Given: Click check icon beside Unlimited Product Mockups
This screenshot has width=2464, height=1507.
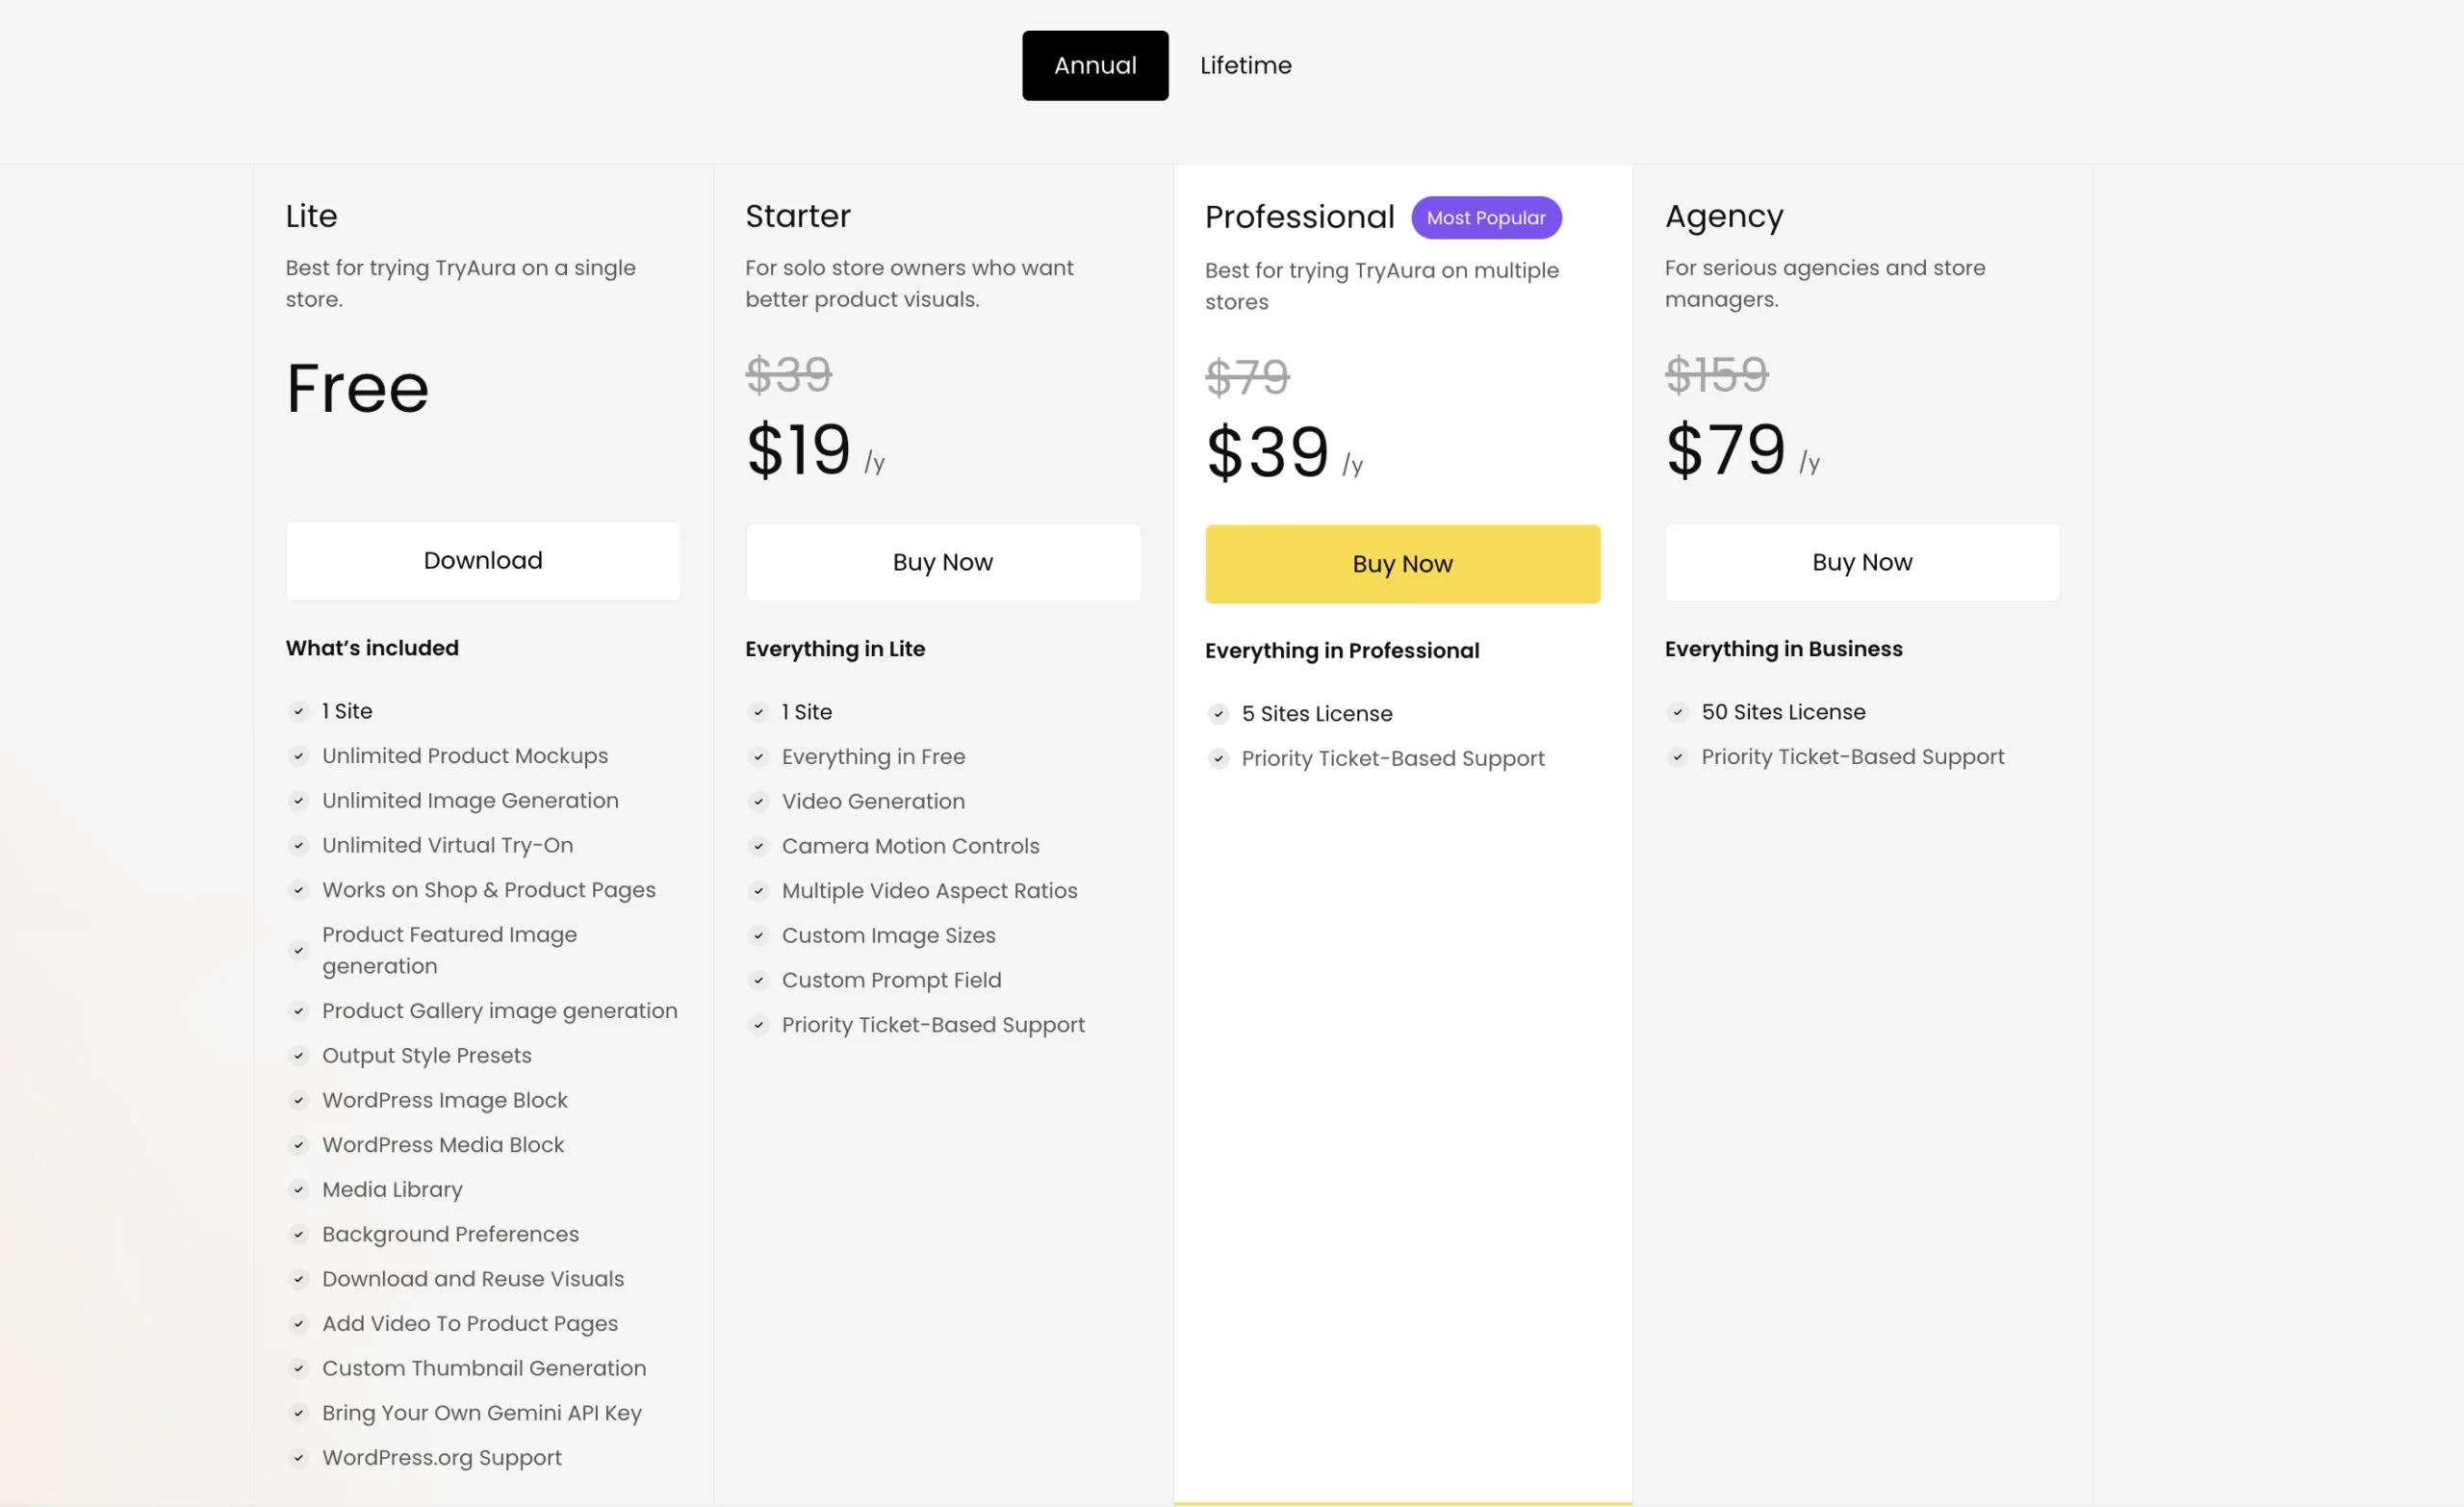Looking at the screenshot, I should click(x=298, y=756).
